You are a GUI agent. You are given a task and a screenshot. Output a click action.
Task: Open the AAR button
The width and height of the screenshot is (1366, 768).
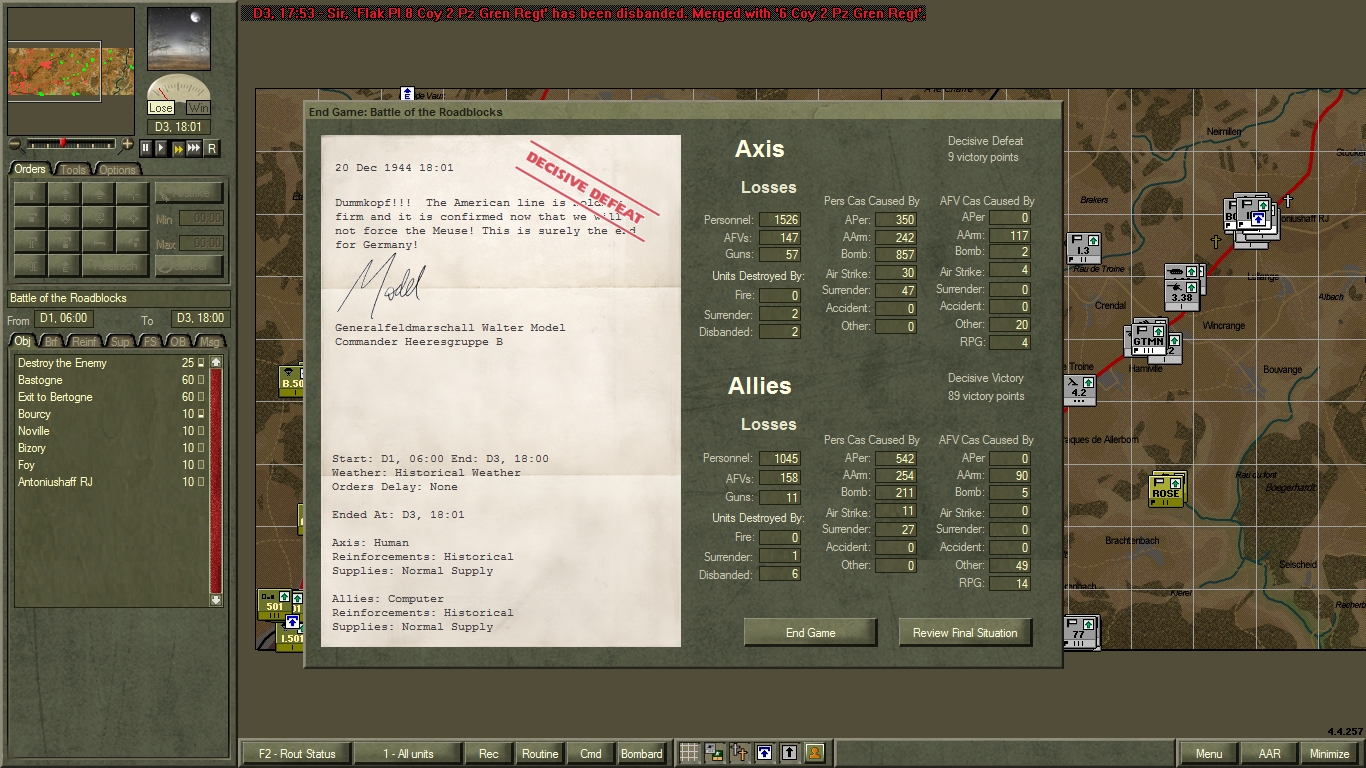tap(1269, 754)
